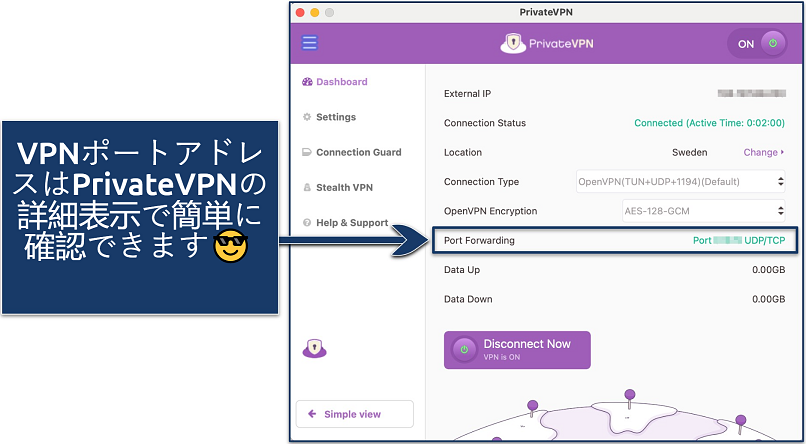The image size is (806, 444).
Task: Click the Connection Guard icon
Action: (x=307, y=152)
